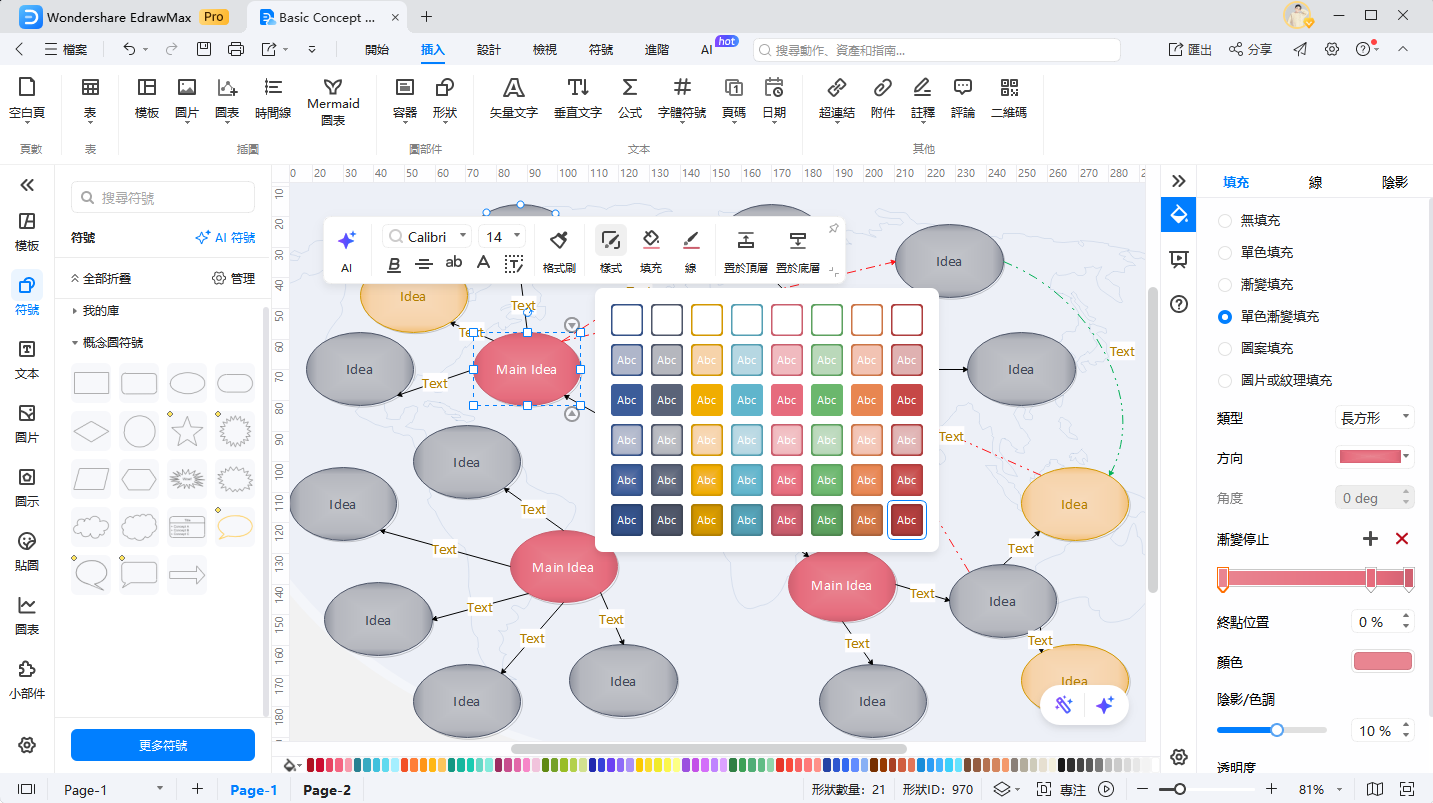Select the solid fill (單色填充) radio button
The image size is (1433, 803).
click(1225, 252)
